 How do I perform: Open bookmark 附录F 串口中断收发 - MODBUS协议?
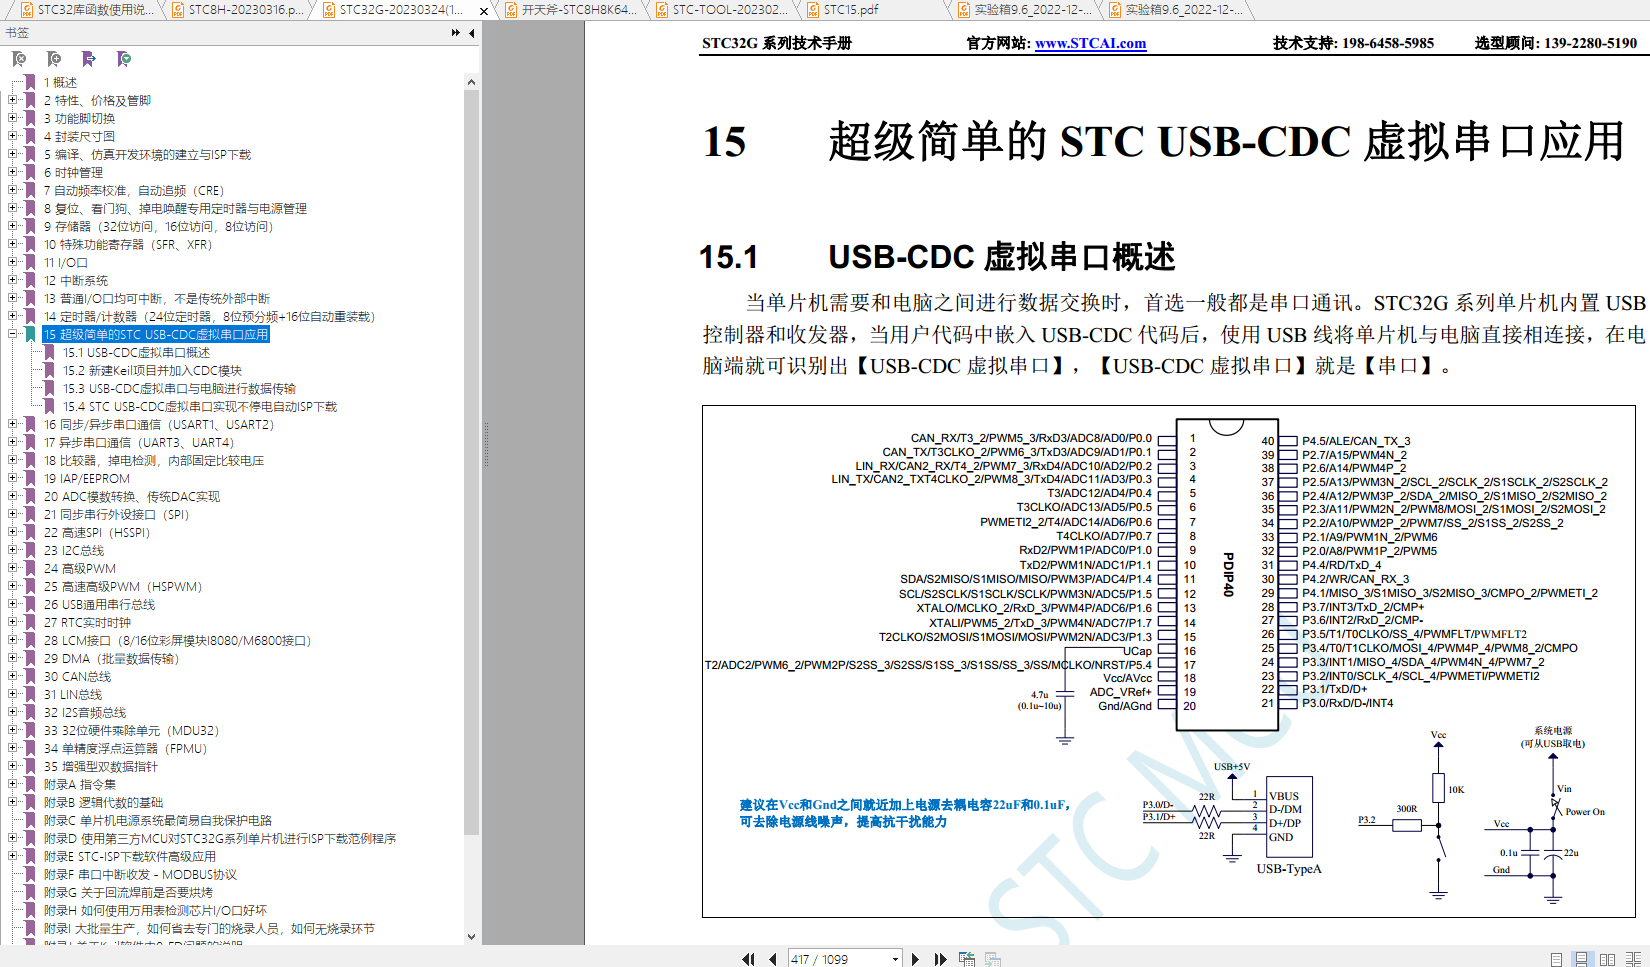[140, 874]
